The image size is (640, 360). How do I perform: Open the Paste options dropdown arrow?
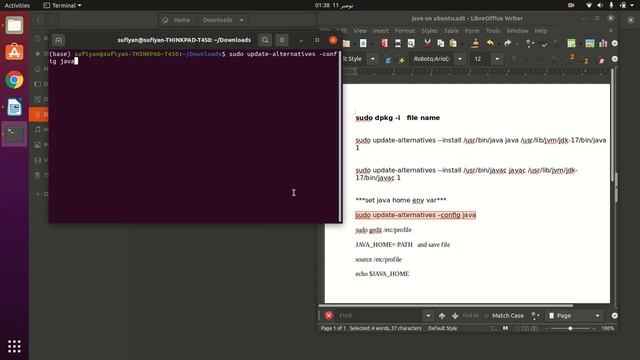[462, 44]
